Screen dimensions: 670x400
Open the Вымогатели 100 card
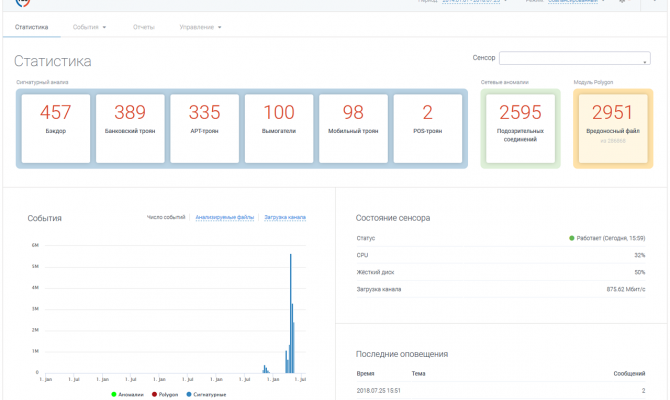coord(279,128)
